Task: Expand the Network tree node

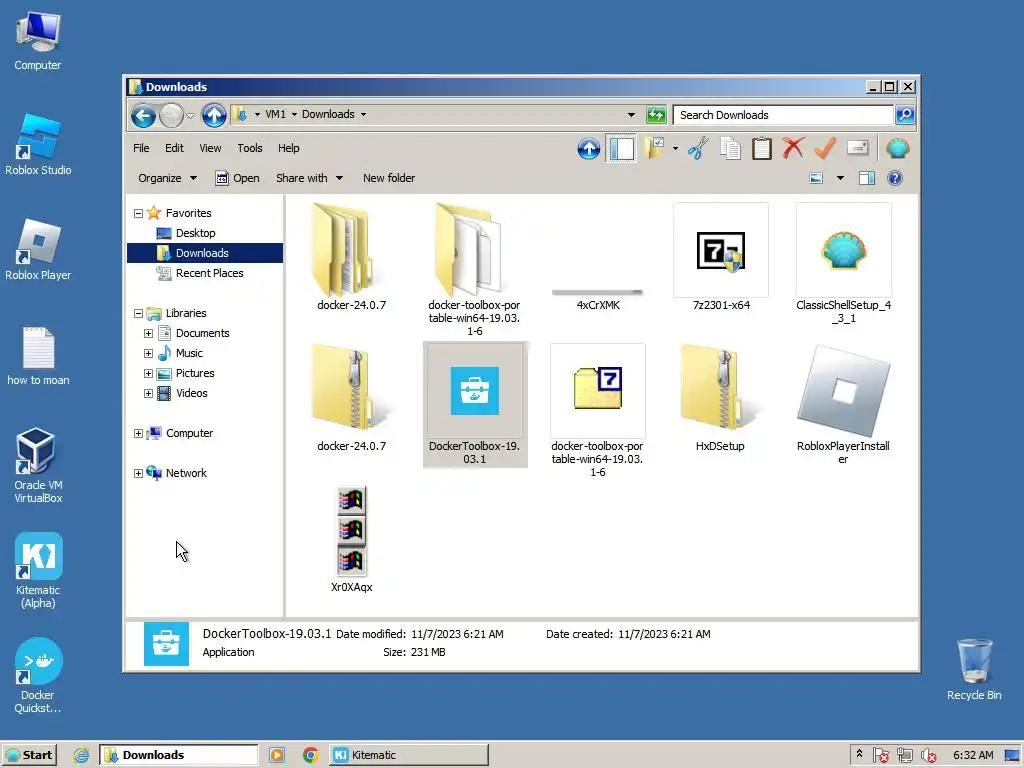Action: (x=138, y=473)
